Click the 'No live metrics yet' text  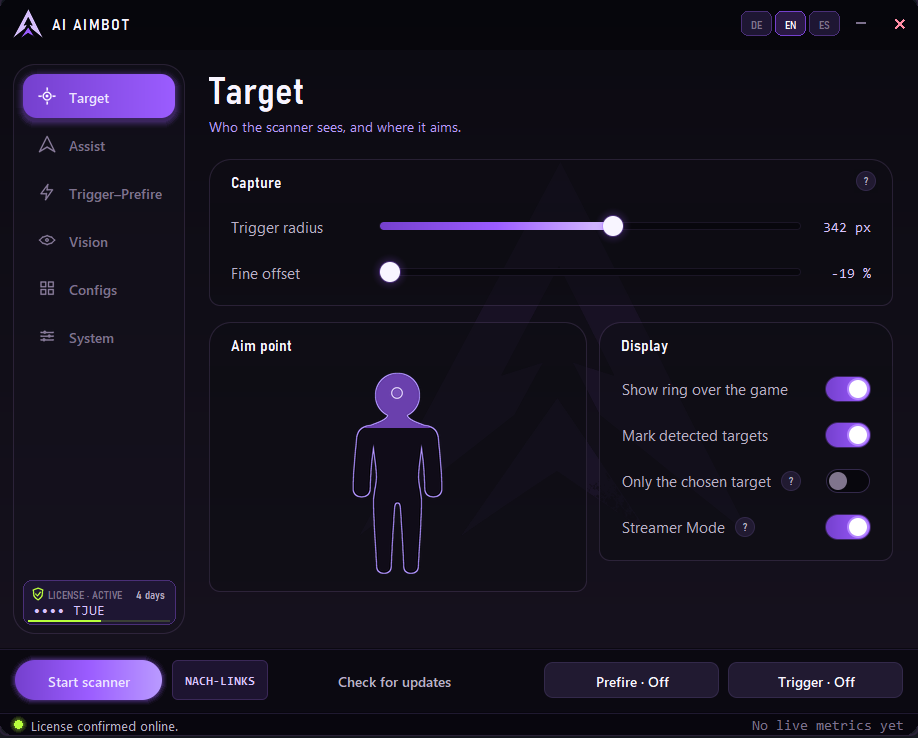click(x=827, y=726)
